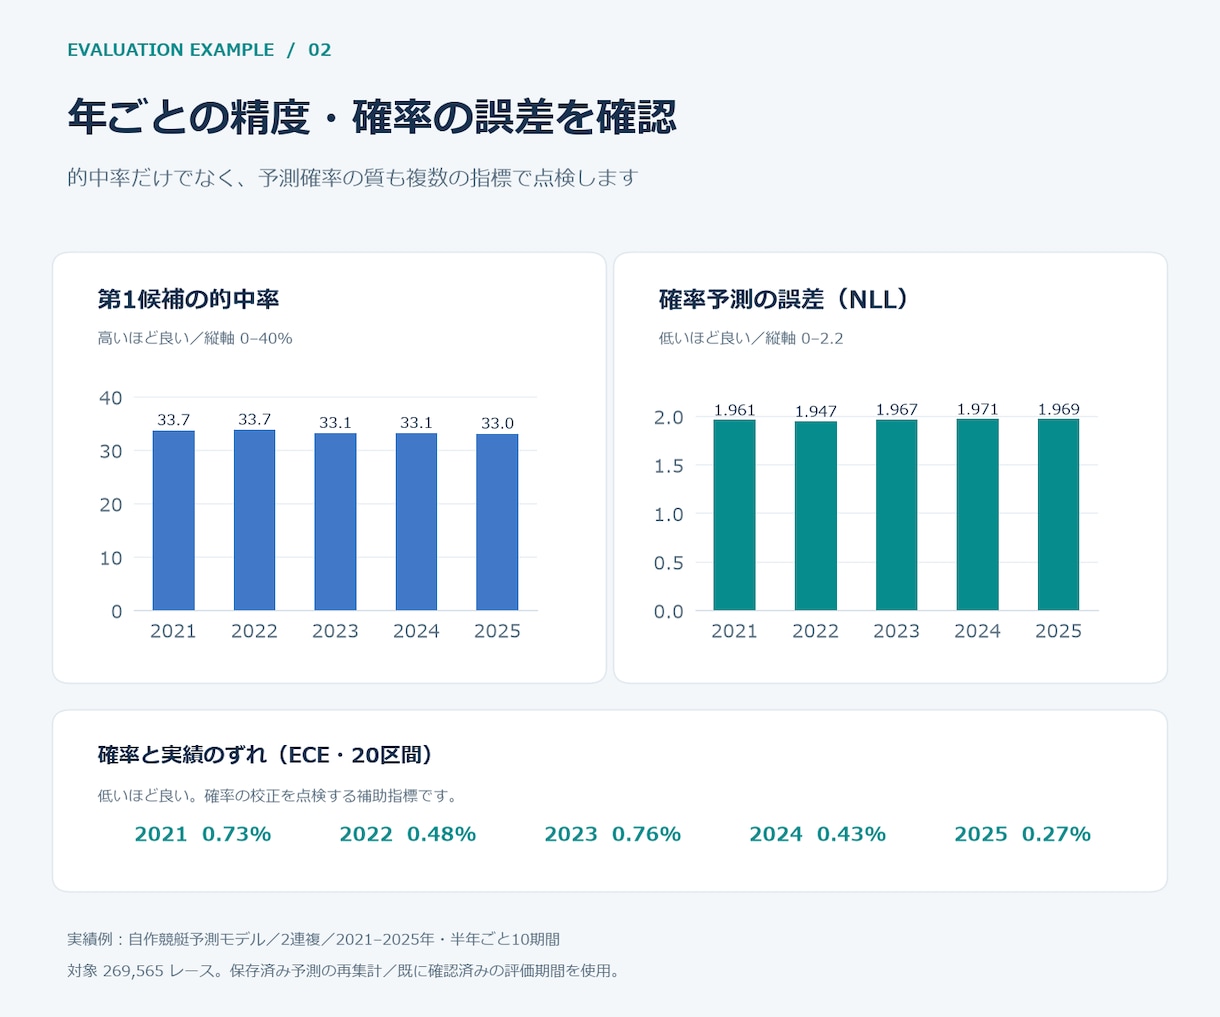
Task: Select the footer line starting with 対象 269,565 レース
Action: pyautogui.click(x=346, y=970)
